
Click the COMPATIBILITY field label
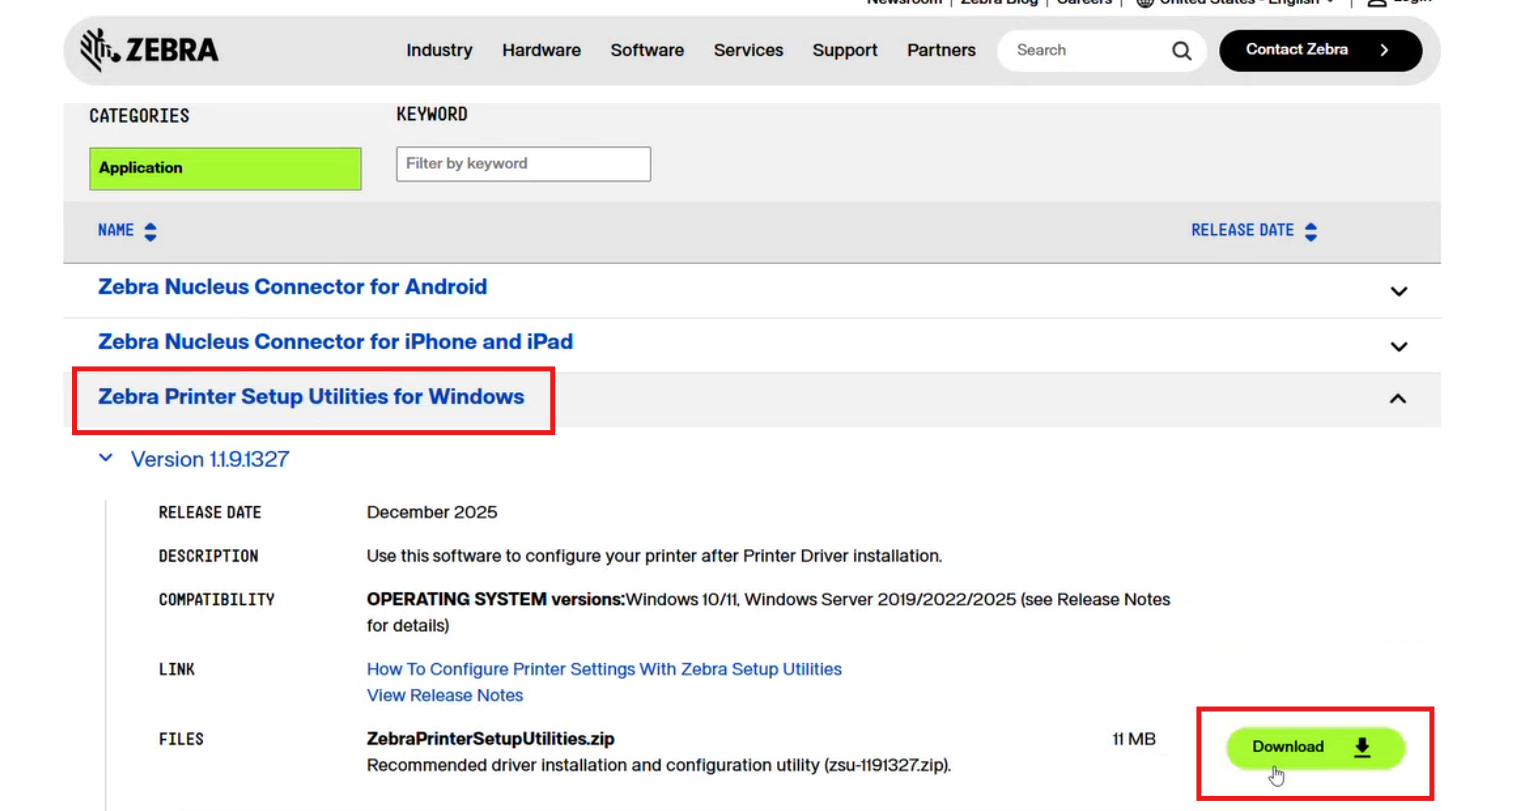point(216,600)
